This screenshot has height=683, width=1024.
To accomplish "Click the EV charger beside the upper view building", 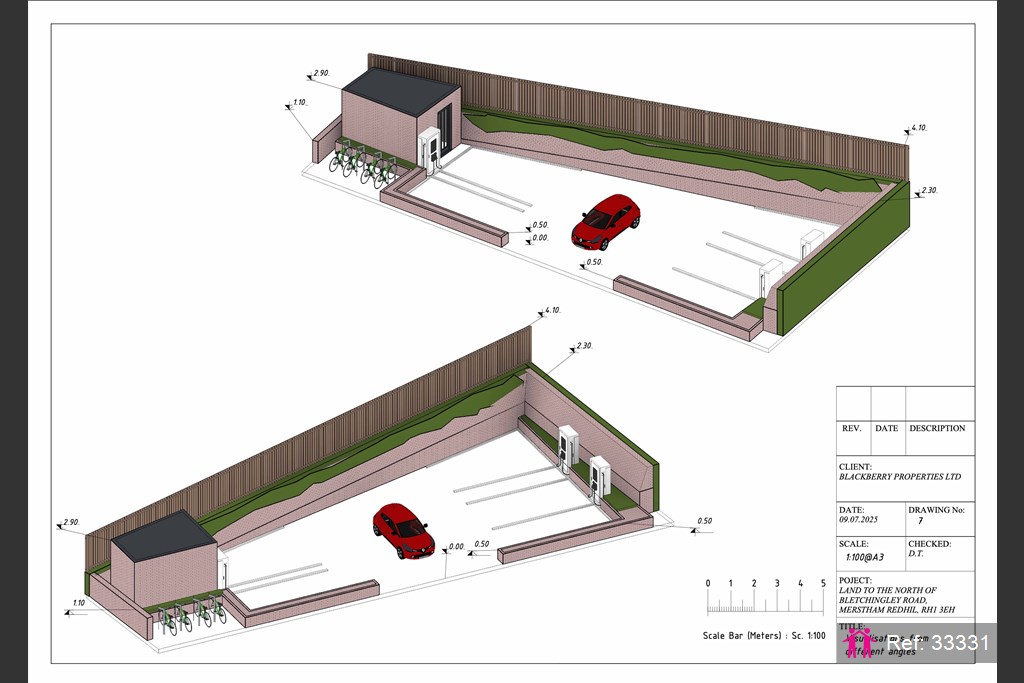I will tap(430, 150).
